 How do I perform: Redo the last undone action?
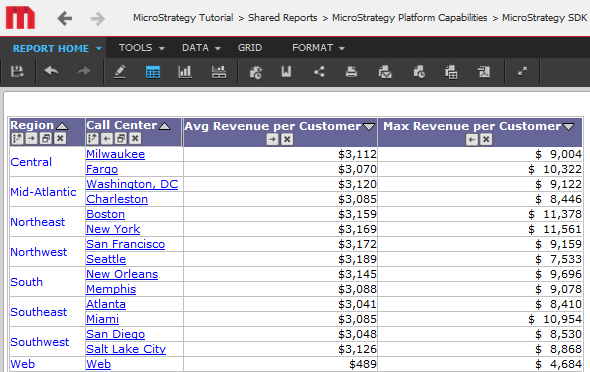point(84,71)
